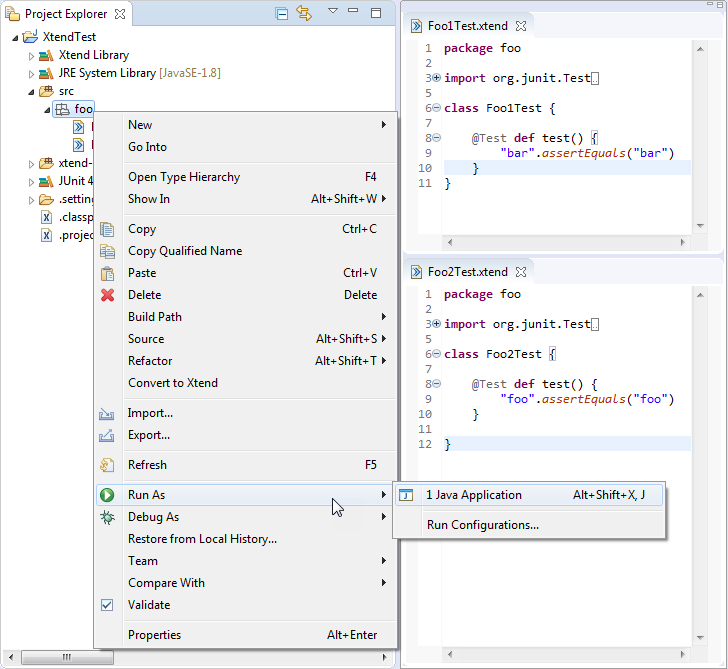Click the Collapse All icon in Project Explorer

[x=282, y=14]
